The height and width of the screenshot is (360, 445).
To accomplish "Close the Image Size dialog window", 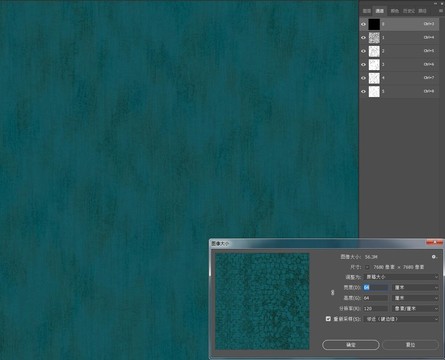I will (x=435, y=243).
